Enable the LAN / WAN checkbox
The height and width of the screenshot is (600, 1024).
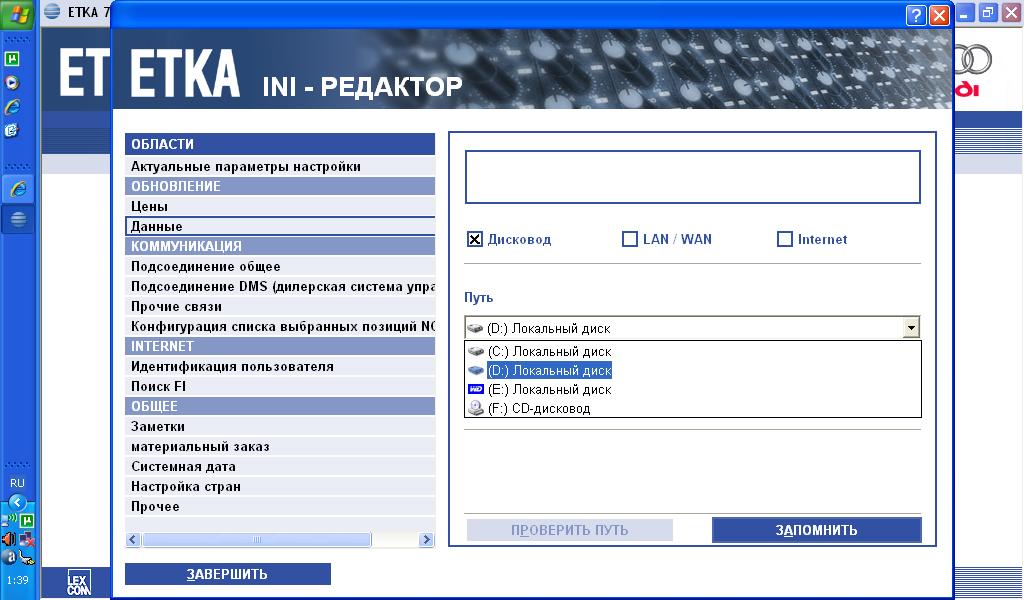[629, 239]
